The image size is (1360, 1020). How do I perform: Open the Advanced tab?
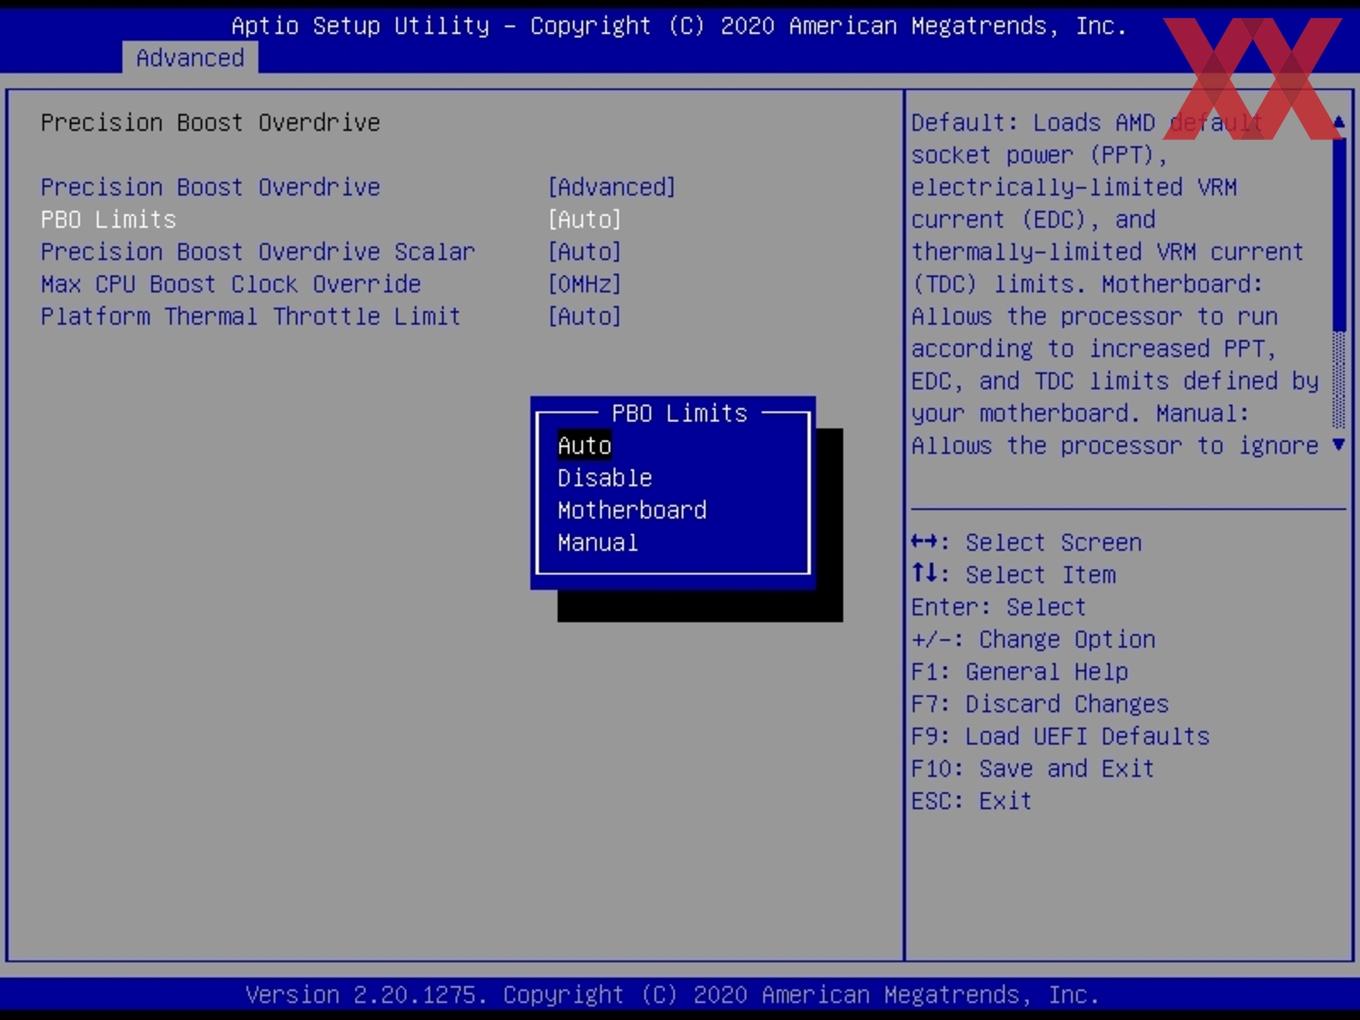[x=190, y=58]
